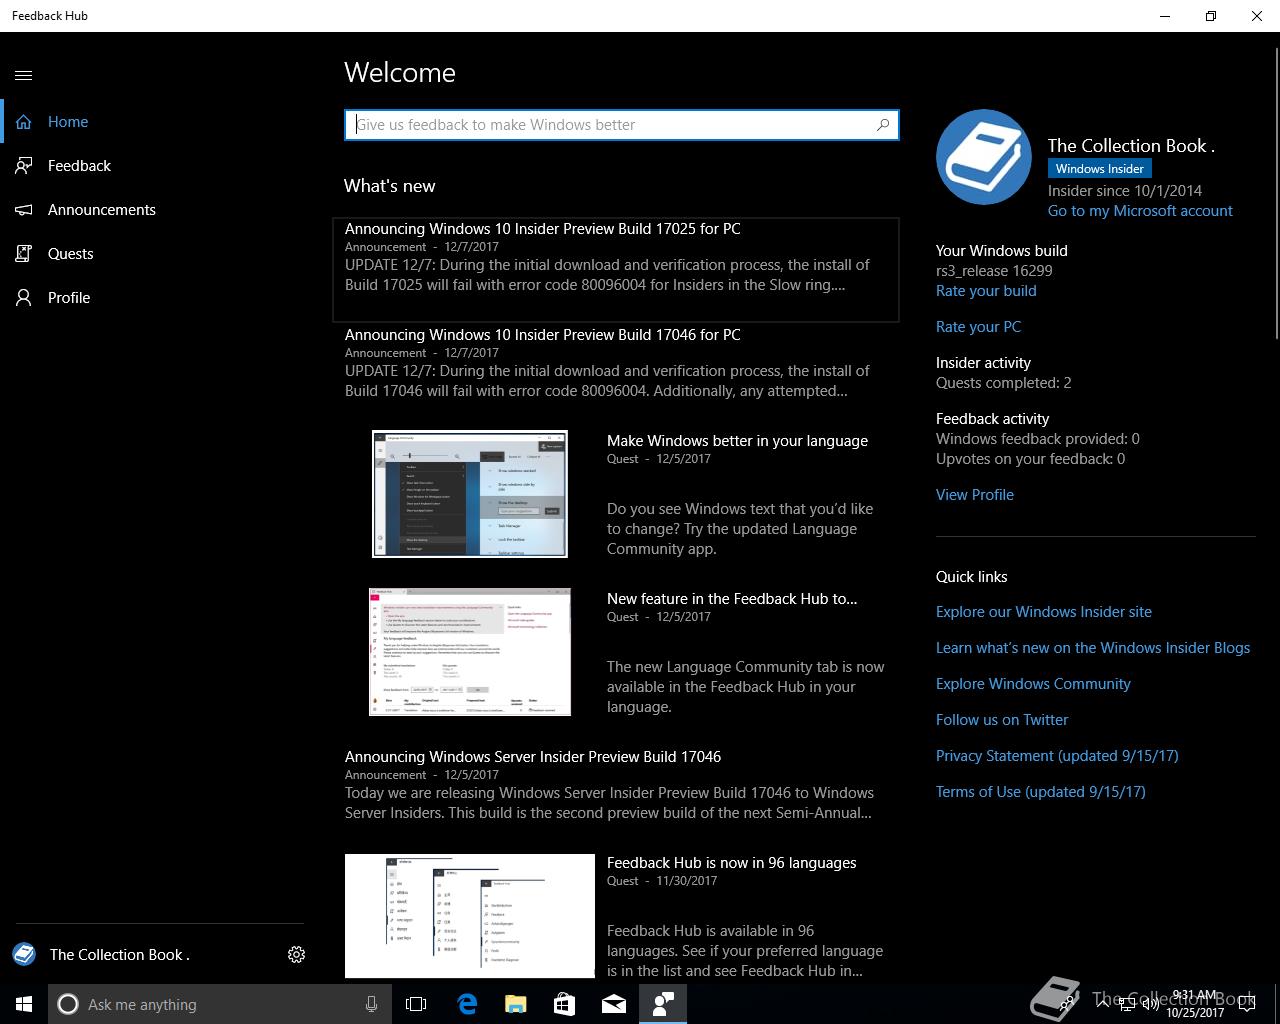Click the Windows Insider badge
1280x1024 pixels.
(x=1100, y=169)
